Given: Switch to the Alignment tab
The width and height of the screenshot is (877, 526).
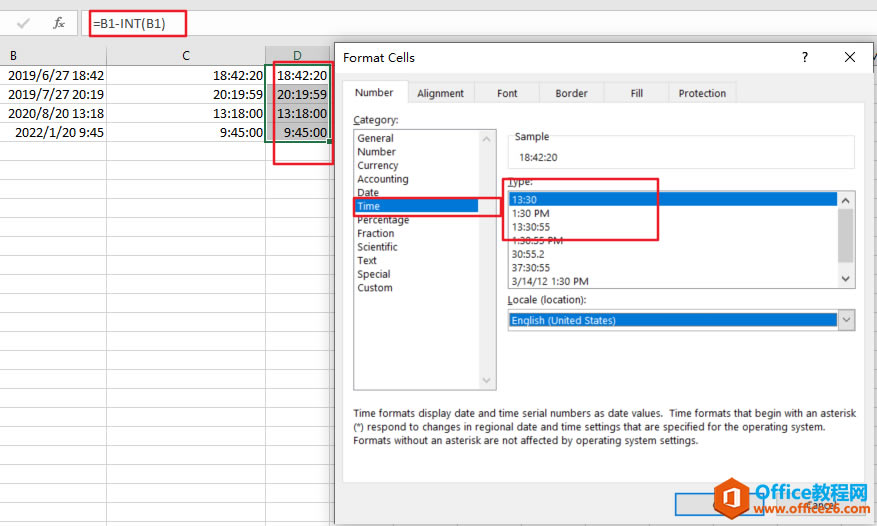Looking at the screenshot, I should coord(441,93).
